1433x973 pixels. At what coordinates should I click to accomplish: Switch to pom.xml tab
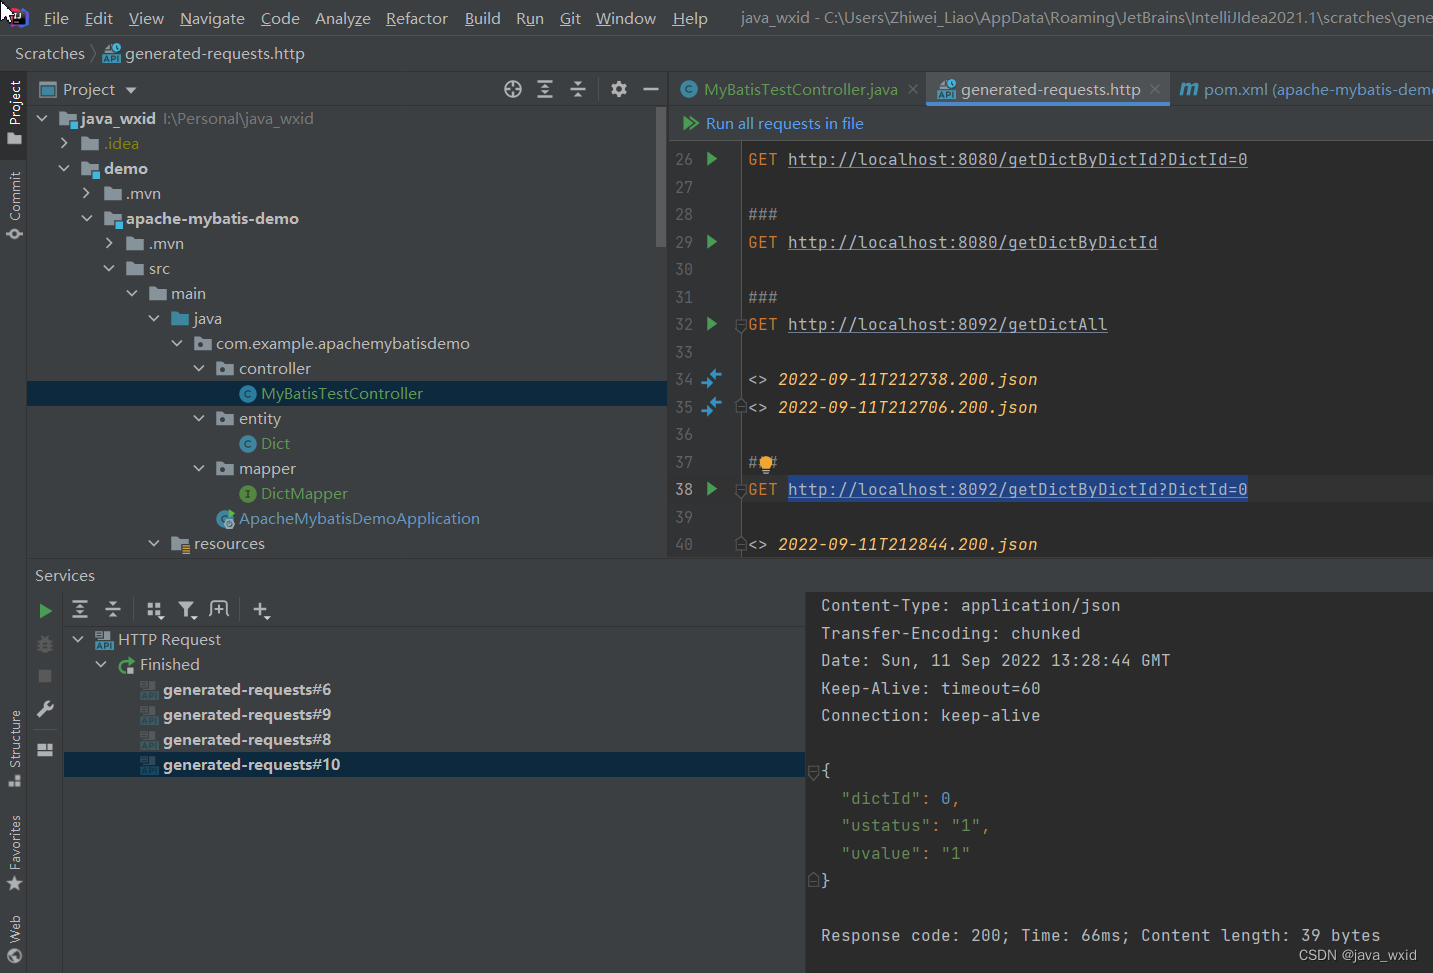pyautogui.click(x=1306, y=89)
